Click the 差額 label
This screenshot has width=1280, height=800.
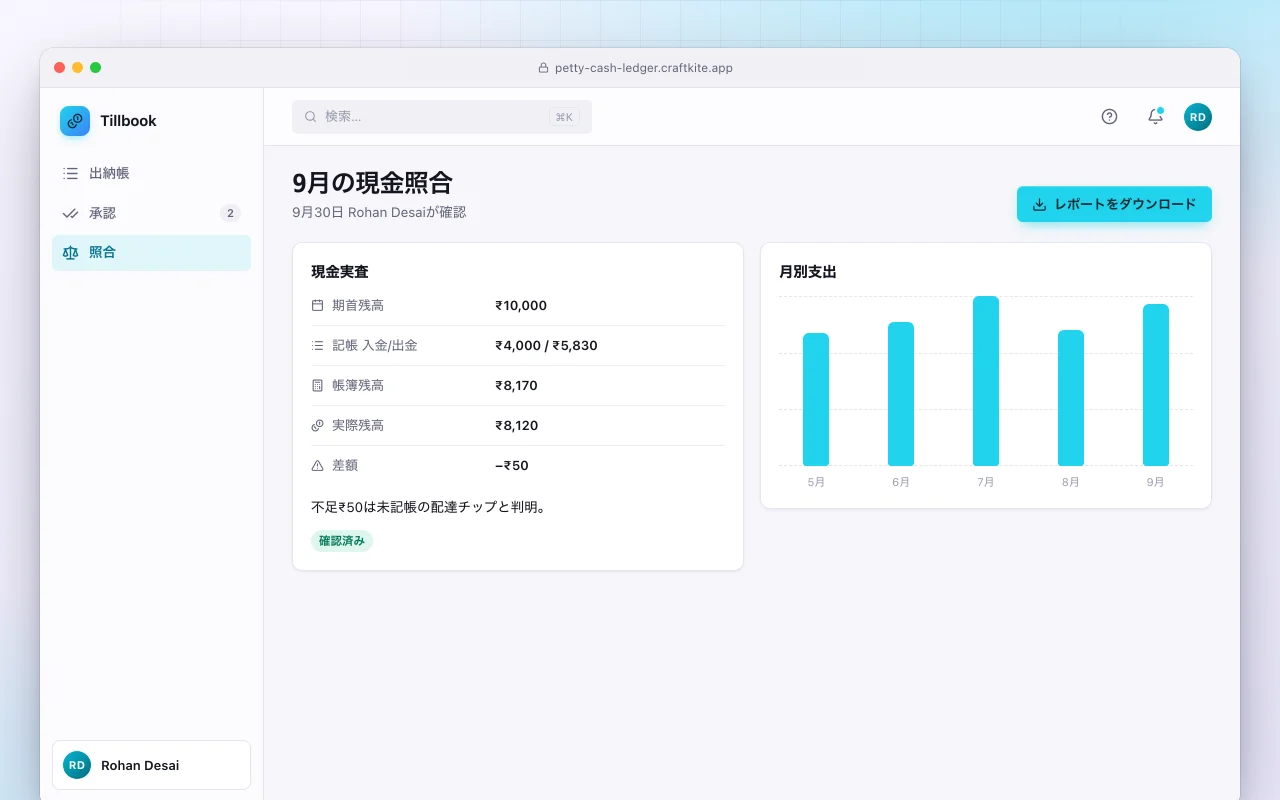[345, 465]
